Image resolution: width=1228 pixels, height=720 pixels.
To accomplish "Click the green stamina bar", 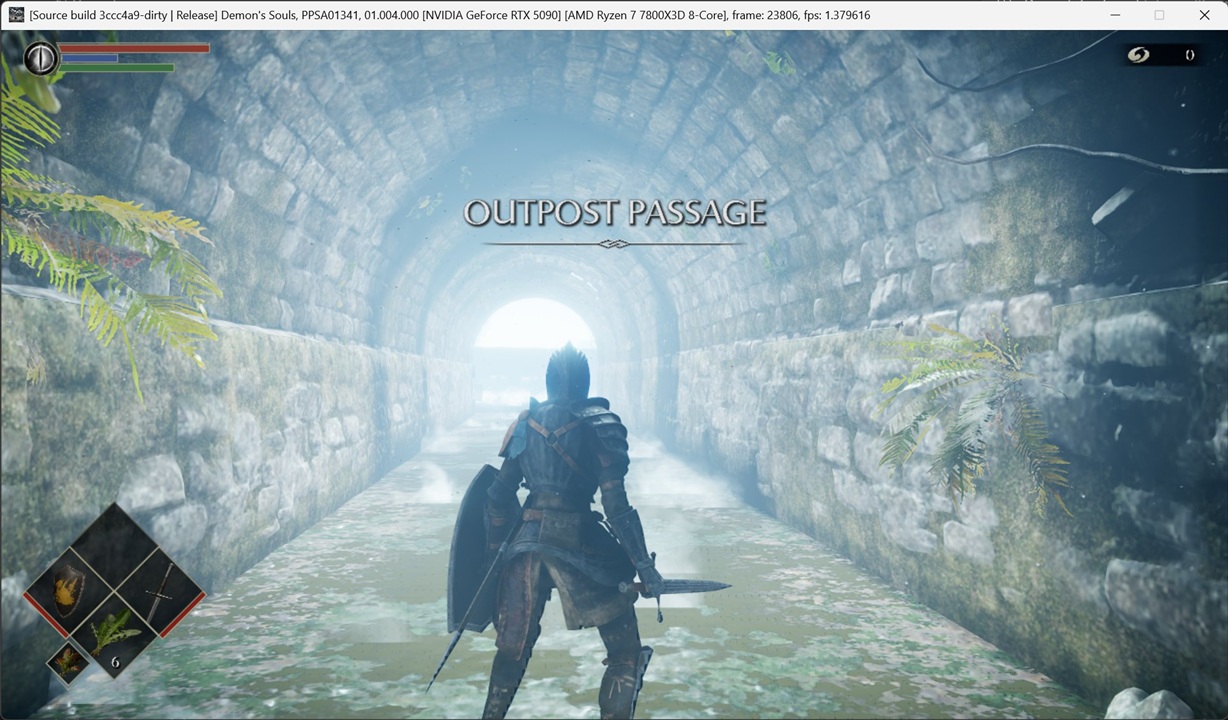I will coord(118,68).
